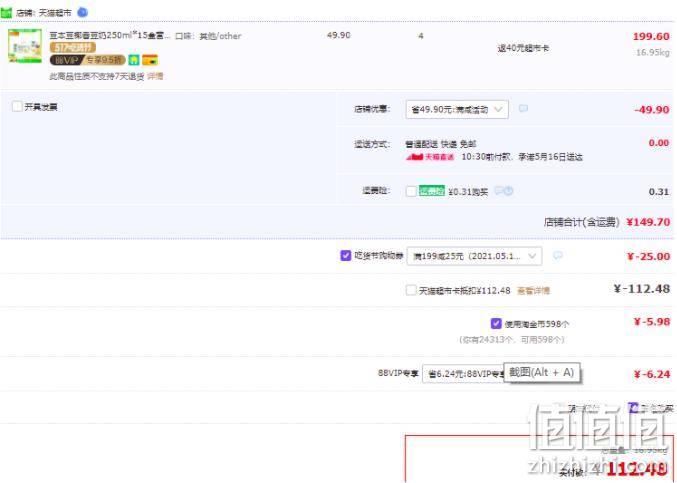The image size is (677, 483).
Task: Click the coupon discount amount ¥-25.00
Action: 648,256
